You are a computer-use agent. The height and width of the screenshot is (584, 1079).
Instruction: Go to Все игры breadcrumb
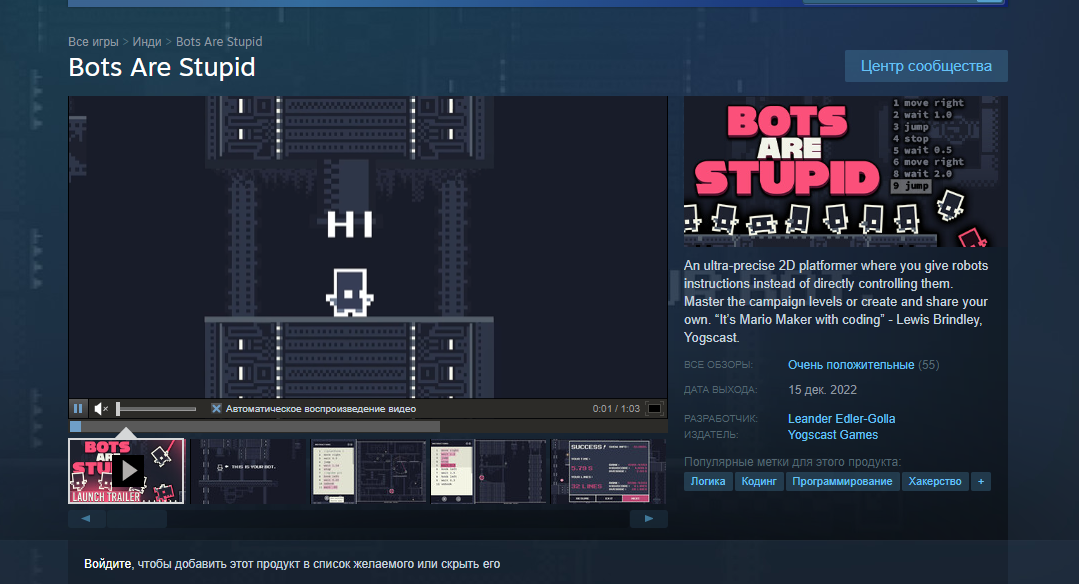[93, 41]
